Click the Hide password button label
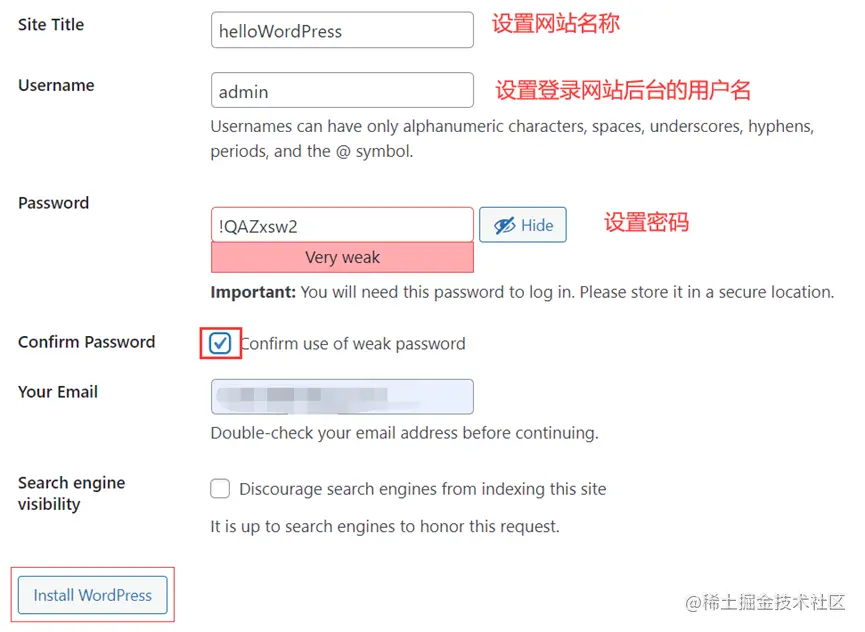The width and height of the screenshot is (865, 632). pos(537,225)
